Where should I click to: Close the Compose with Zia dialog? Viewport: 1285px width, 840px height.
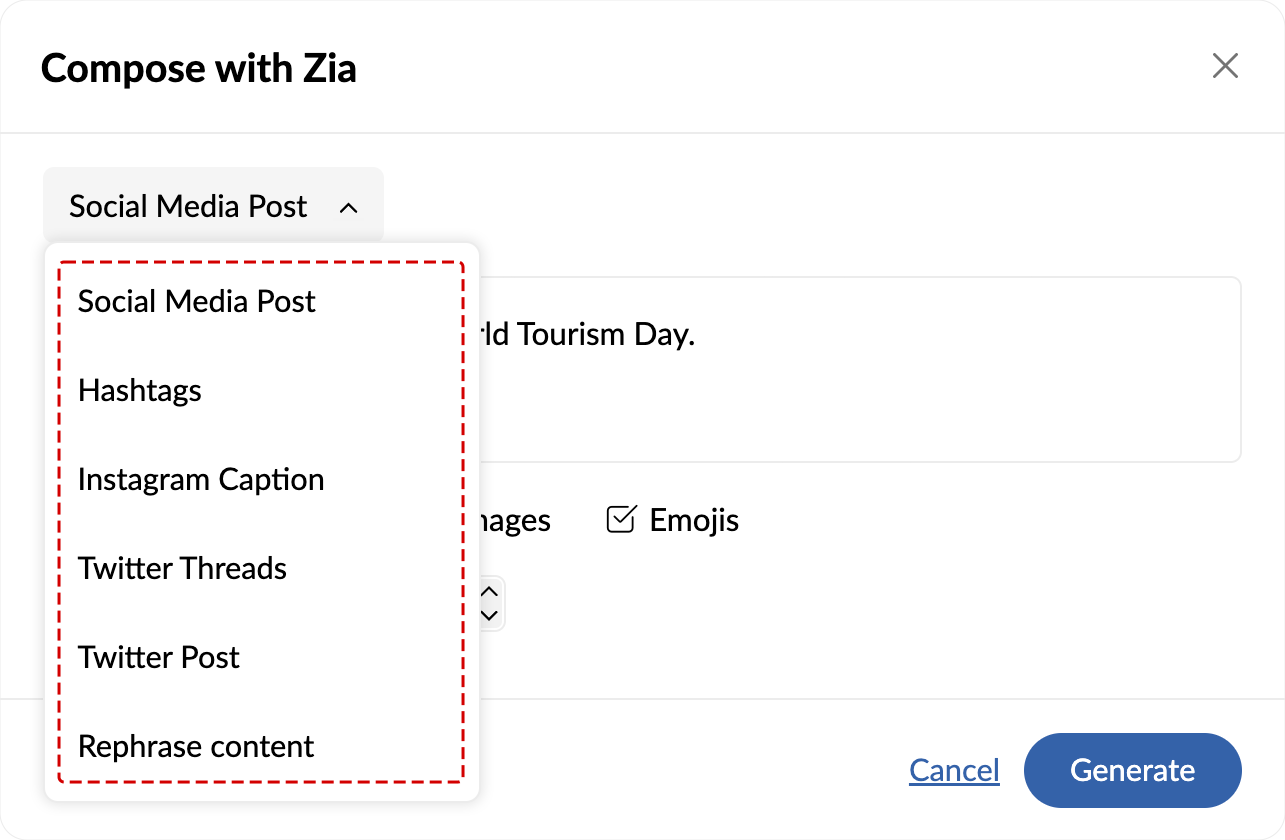(1225, 66)
